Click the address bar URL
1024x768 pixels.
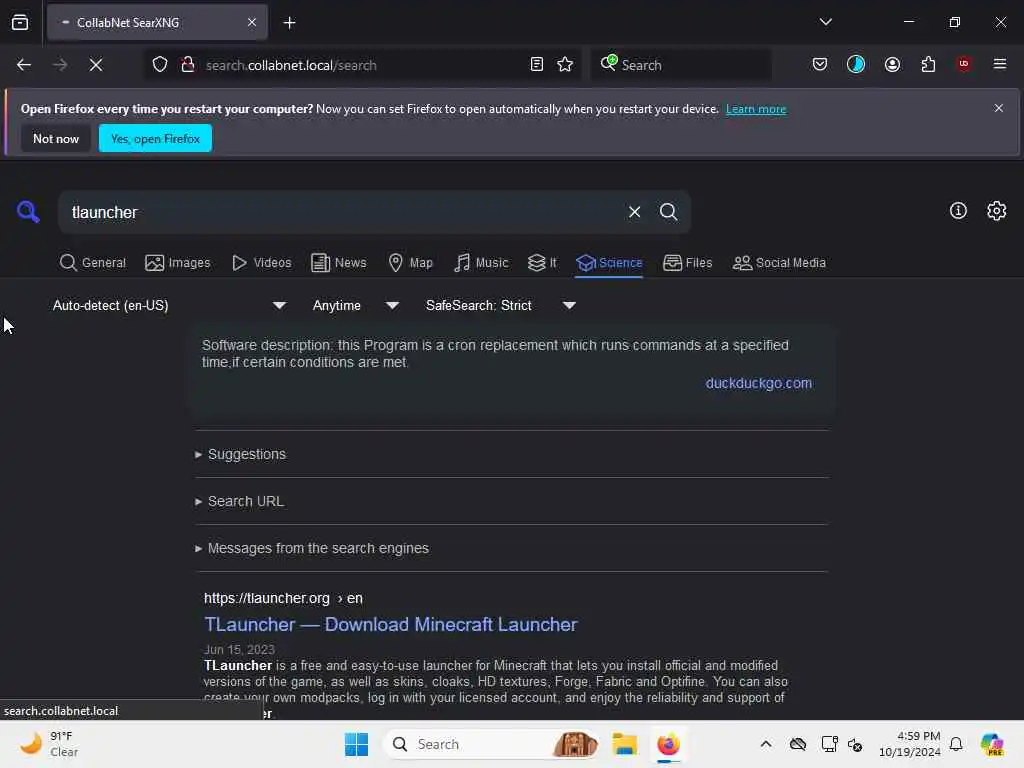click(x=291, y=65)
